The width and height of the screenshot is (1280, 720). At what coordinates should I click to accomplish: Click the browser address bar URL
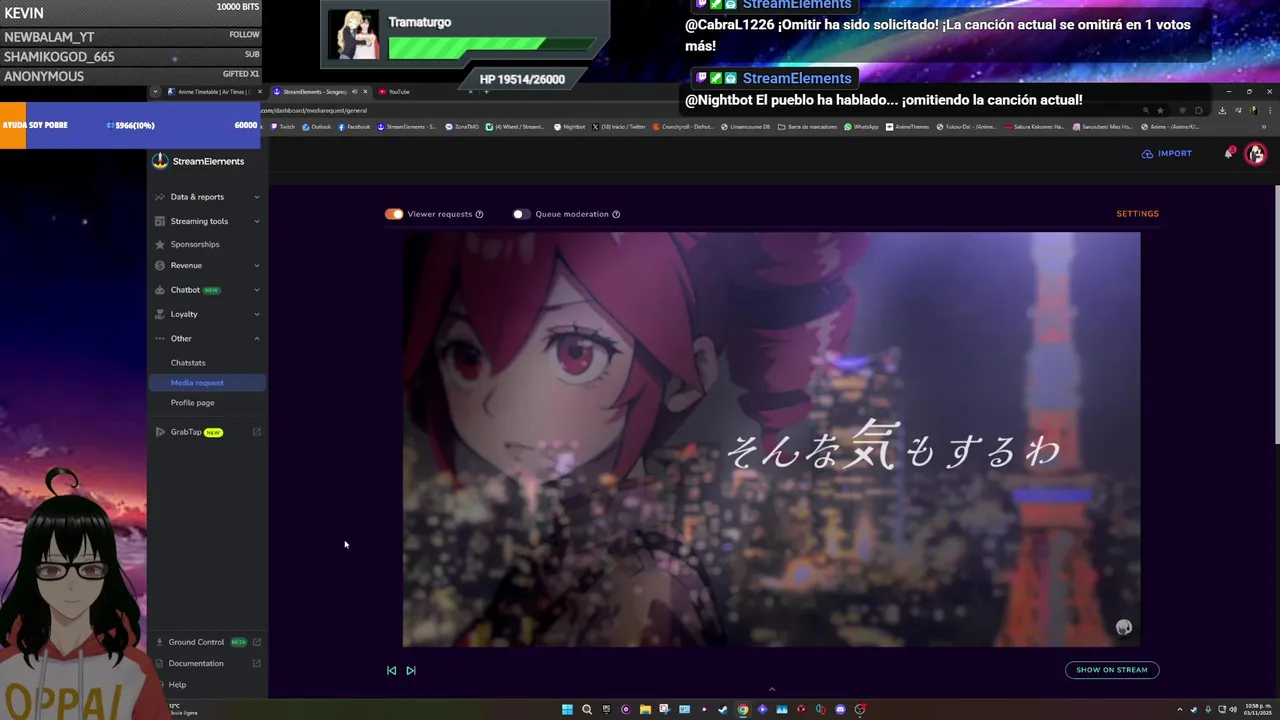point(315,110)
